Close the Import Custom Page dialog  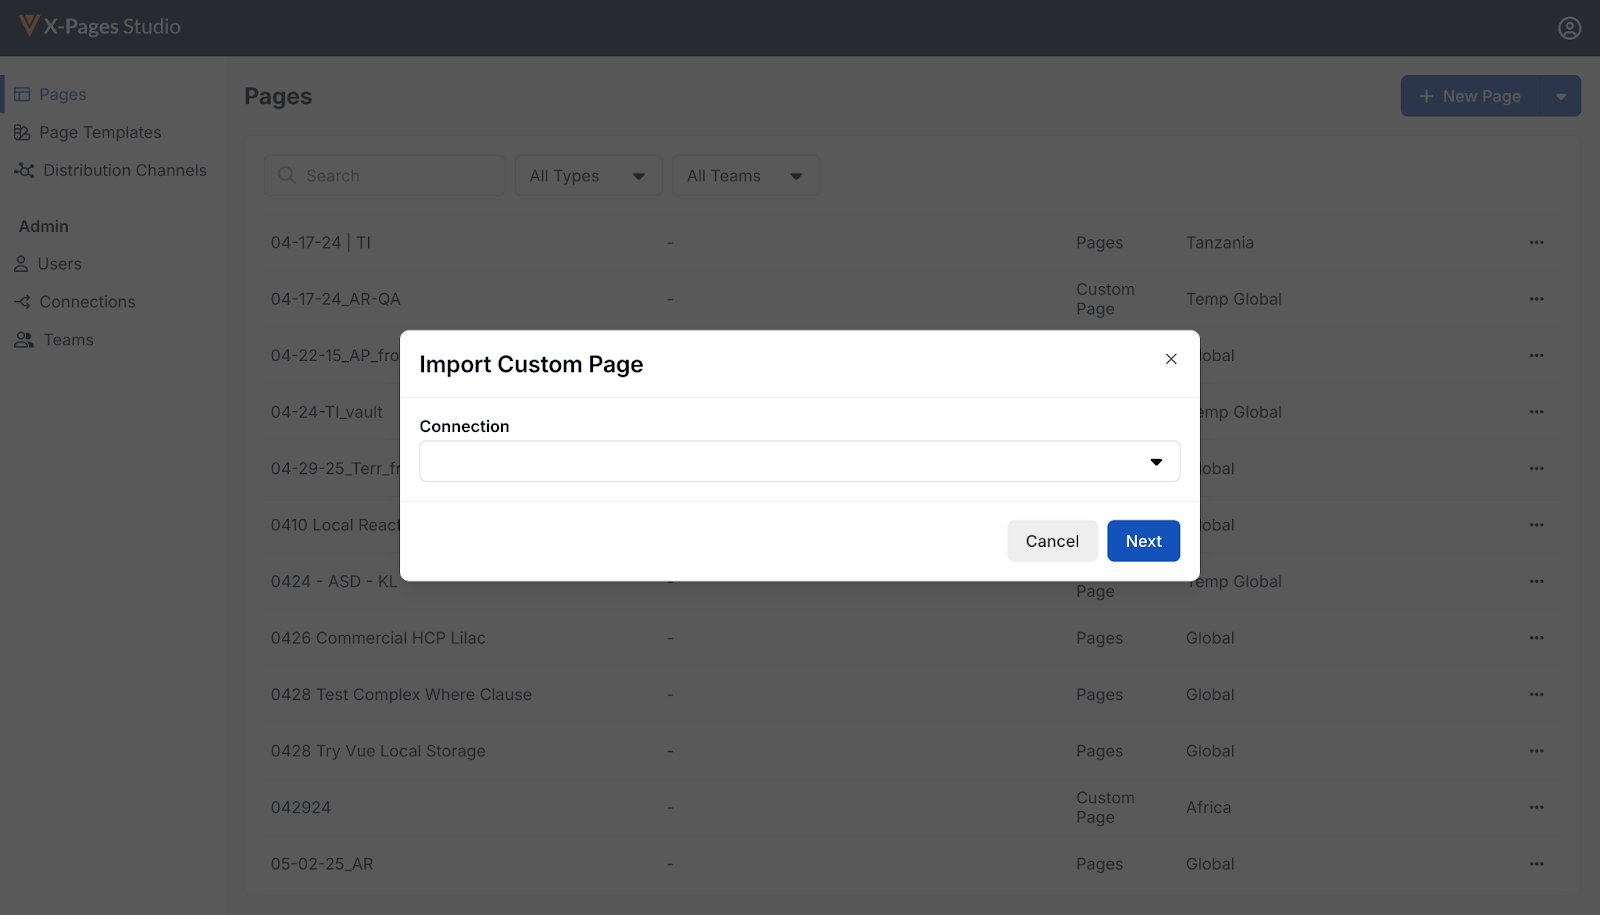pos(1171,359)
